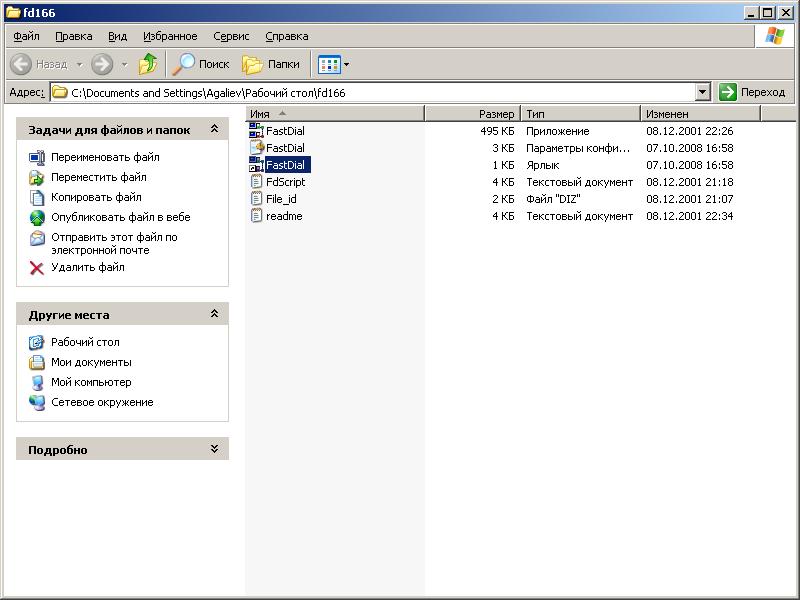Open the Поиск search tool
The image size is (800, 600).
pos(201,64)
